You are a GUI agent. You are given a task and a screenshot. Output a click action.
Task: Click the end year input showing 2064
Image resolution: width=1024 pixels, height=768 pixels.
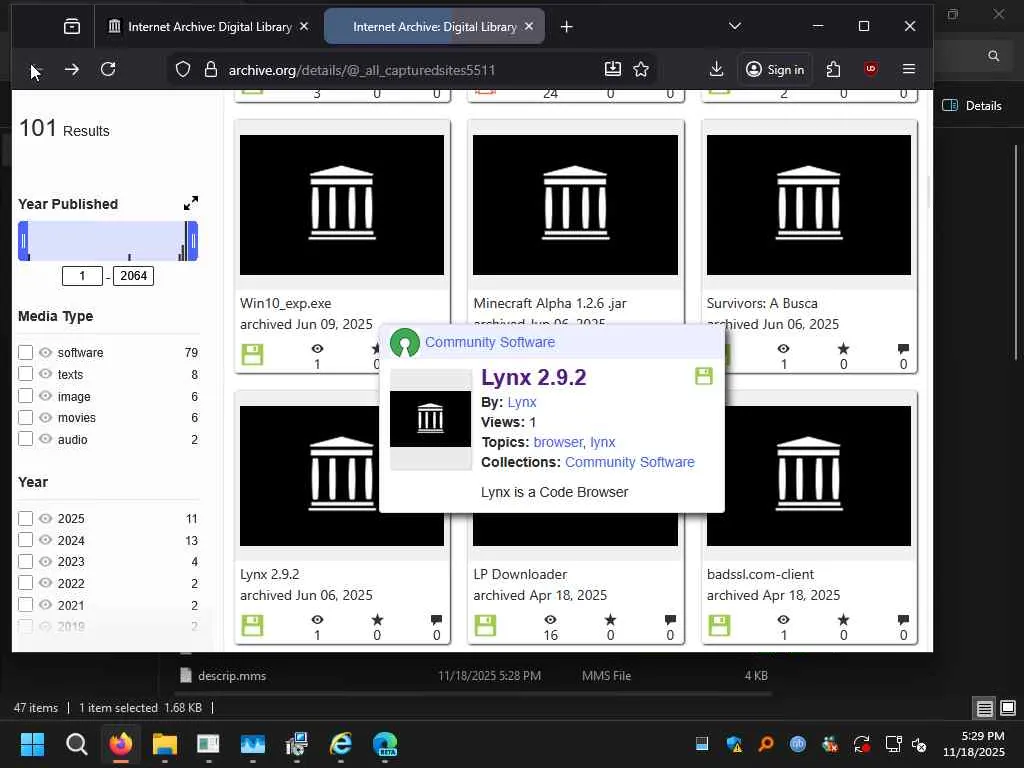pos(133,276)
